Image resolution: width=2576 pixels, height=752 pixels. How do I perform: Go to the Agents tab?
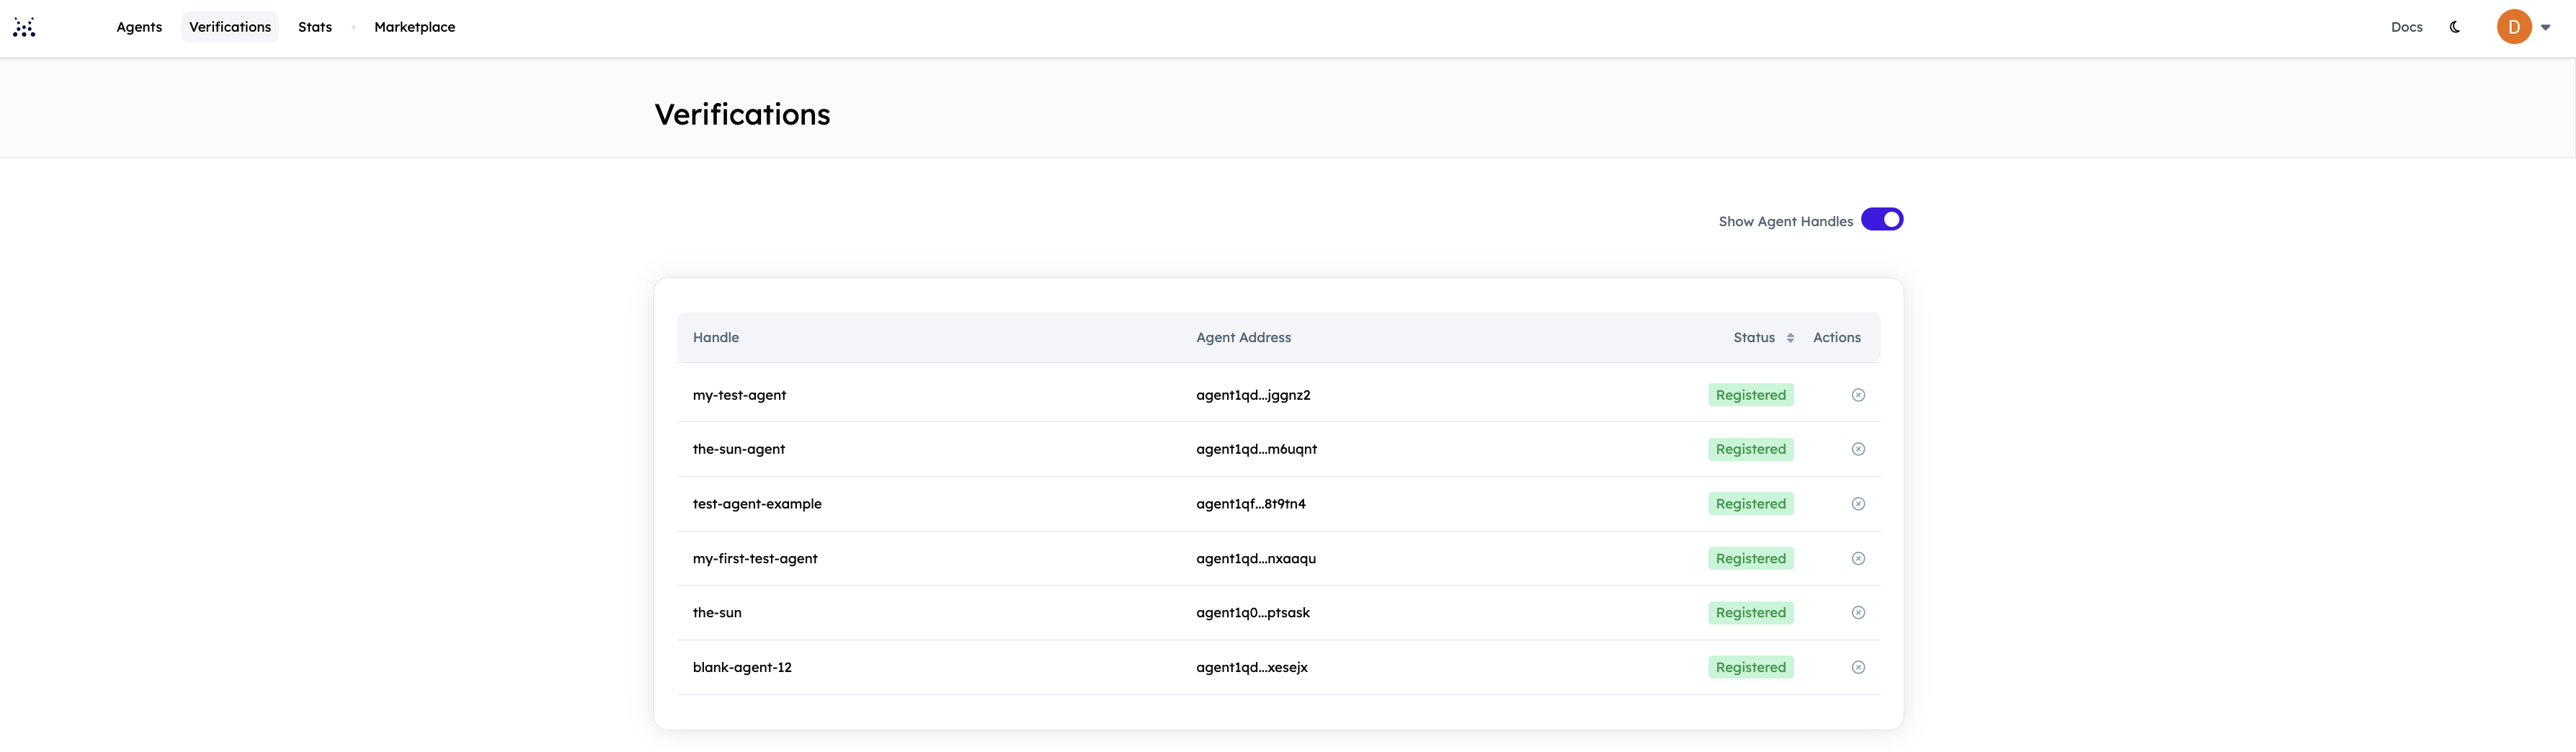[x=139, y=27]
